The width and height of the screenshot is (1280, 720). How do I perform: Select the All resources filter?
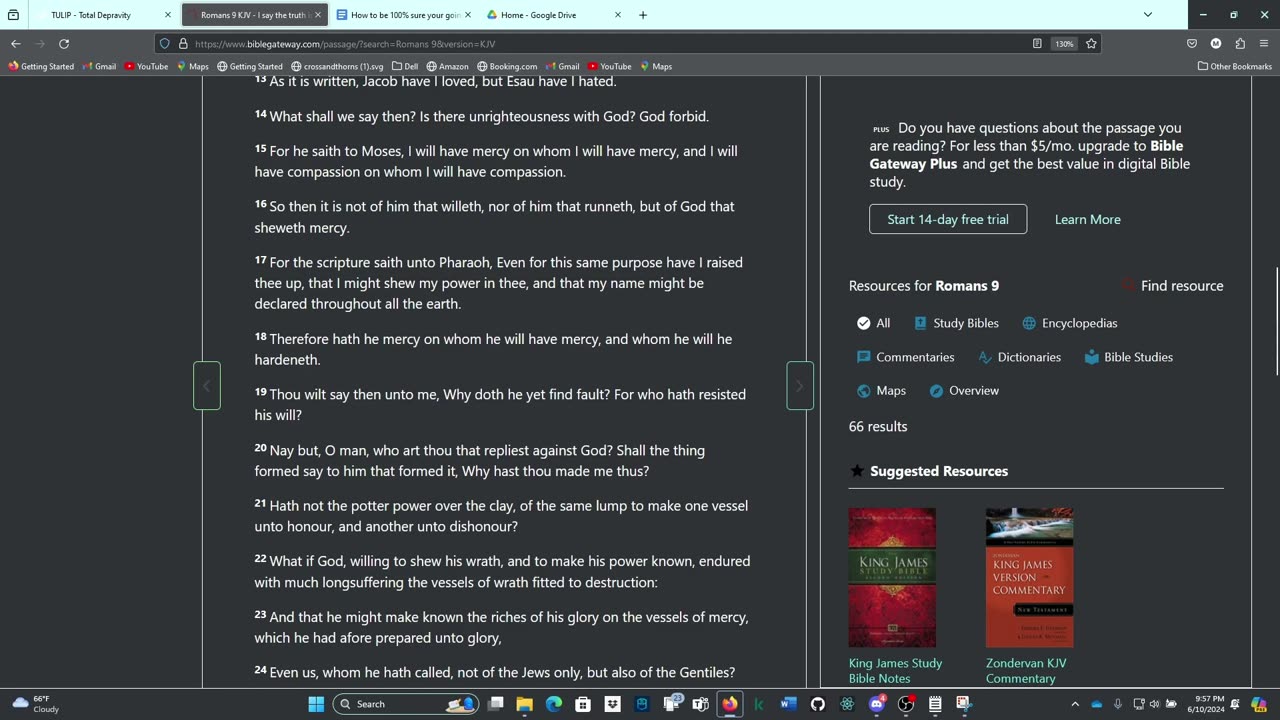click(x=873, y=323)
